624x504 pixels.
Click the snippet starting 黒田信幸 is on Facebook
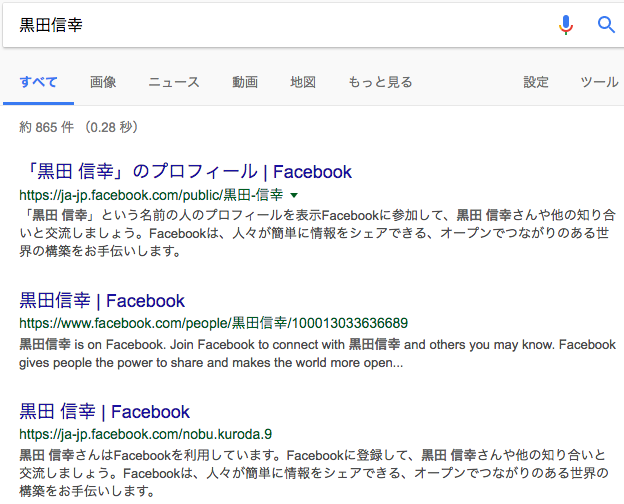coord(318,354)
